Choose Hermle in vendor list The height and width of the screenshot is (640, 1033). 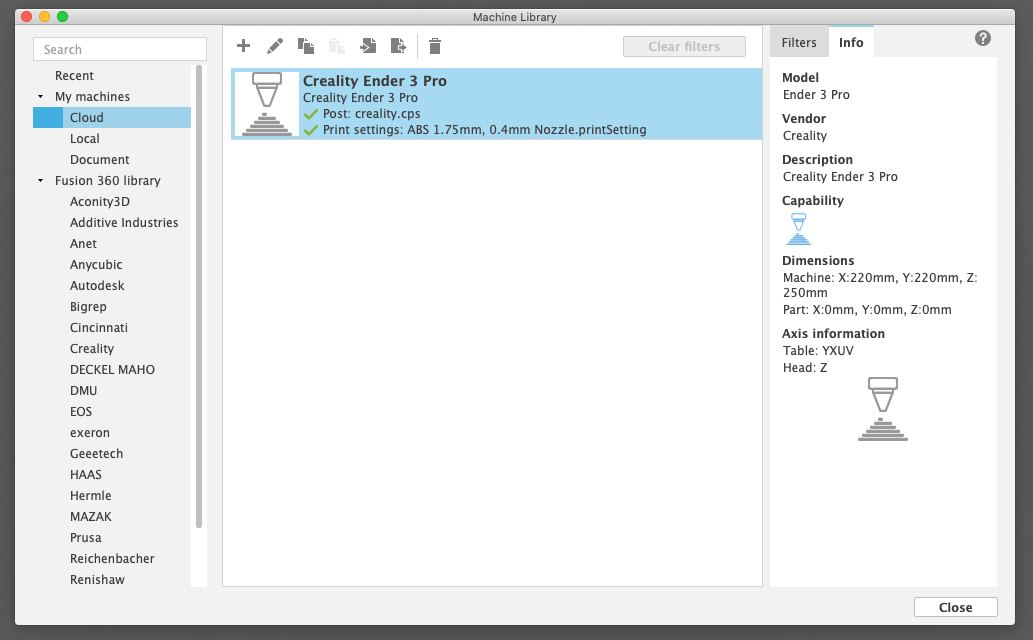click(x=90, y=496)
